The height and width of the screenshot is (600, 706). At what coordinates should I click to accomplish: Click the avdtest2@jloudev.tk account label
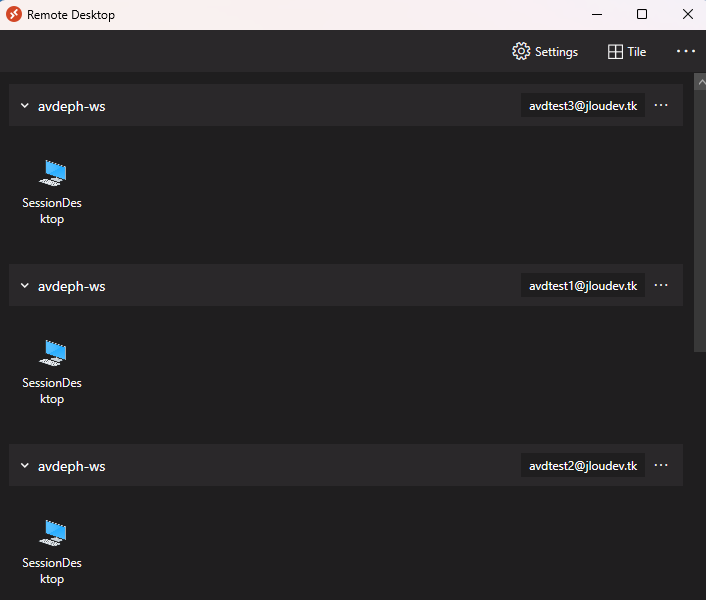point(583,466)
